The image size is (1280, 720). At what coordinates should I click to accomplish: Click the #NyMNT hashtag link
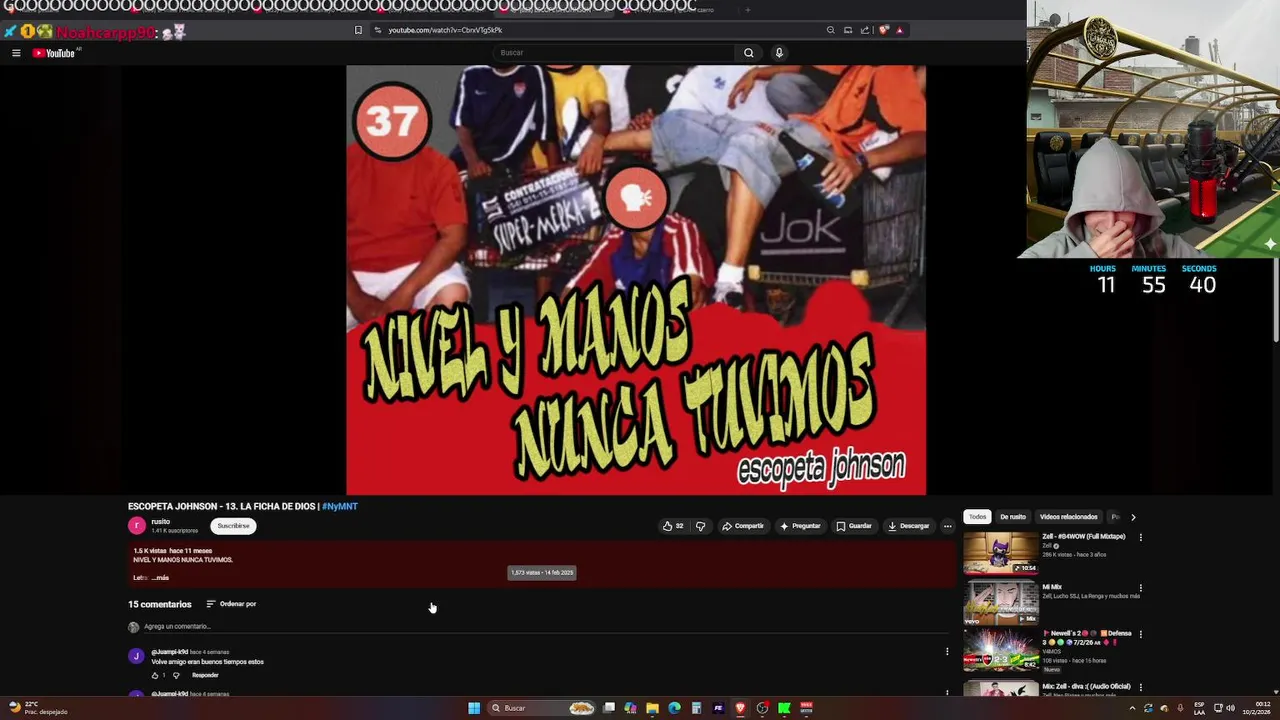tap(340, 507)
